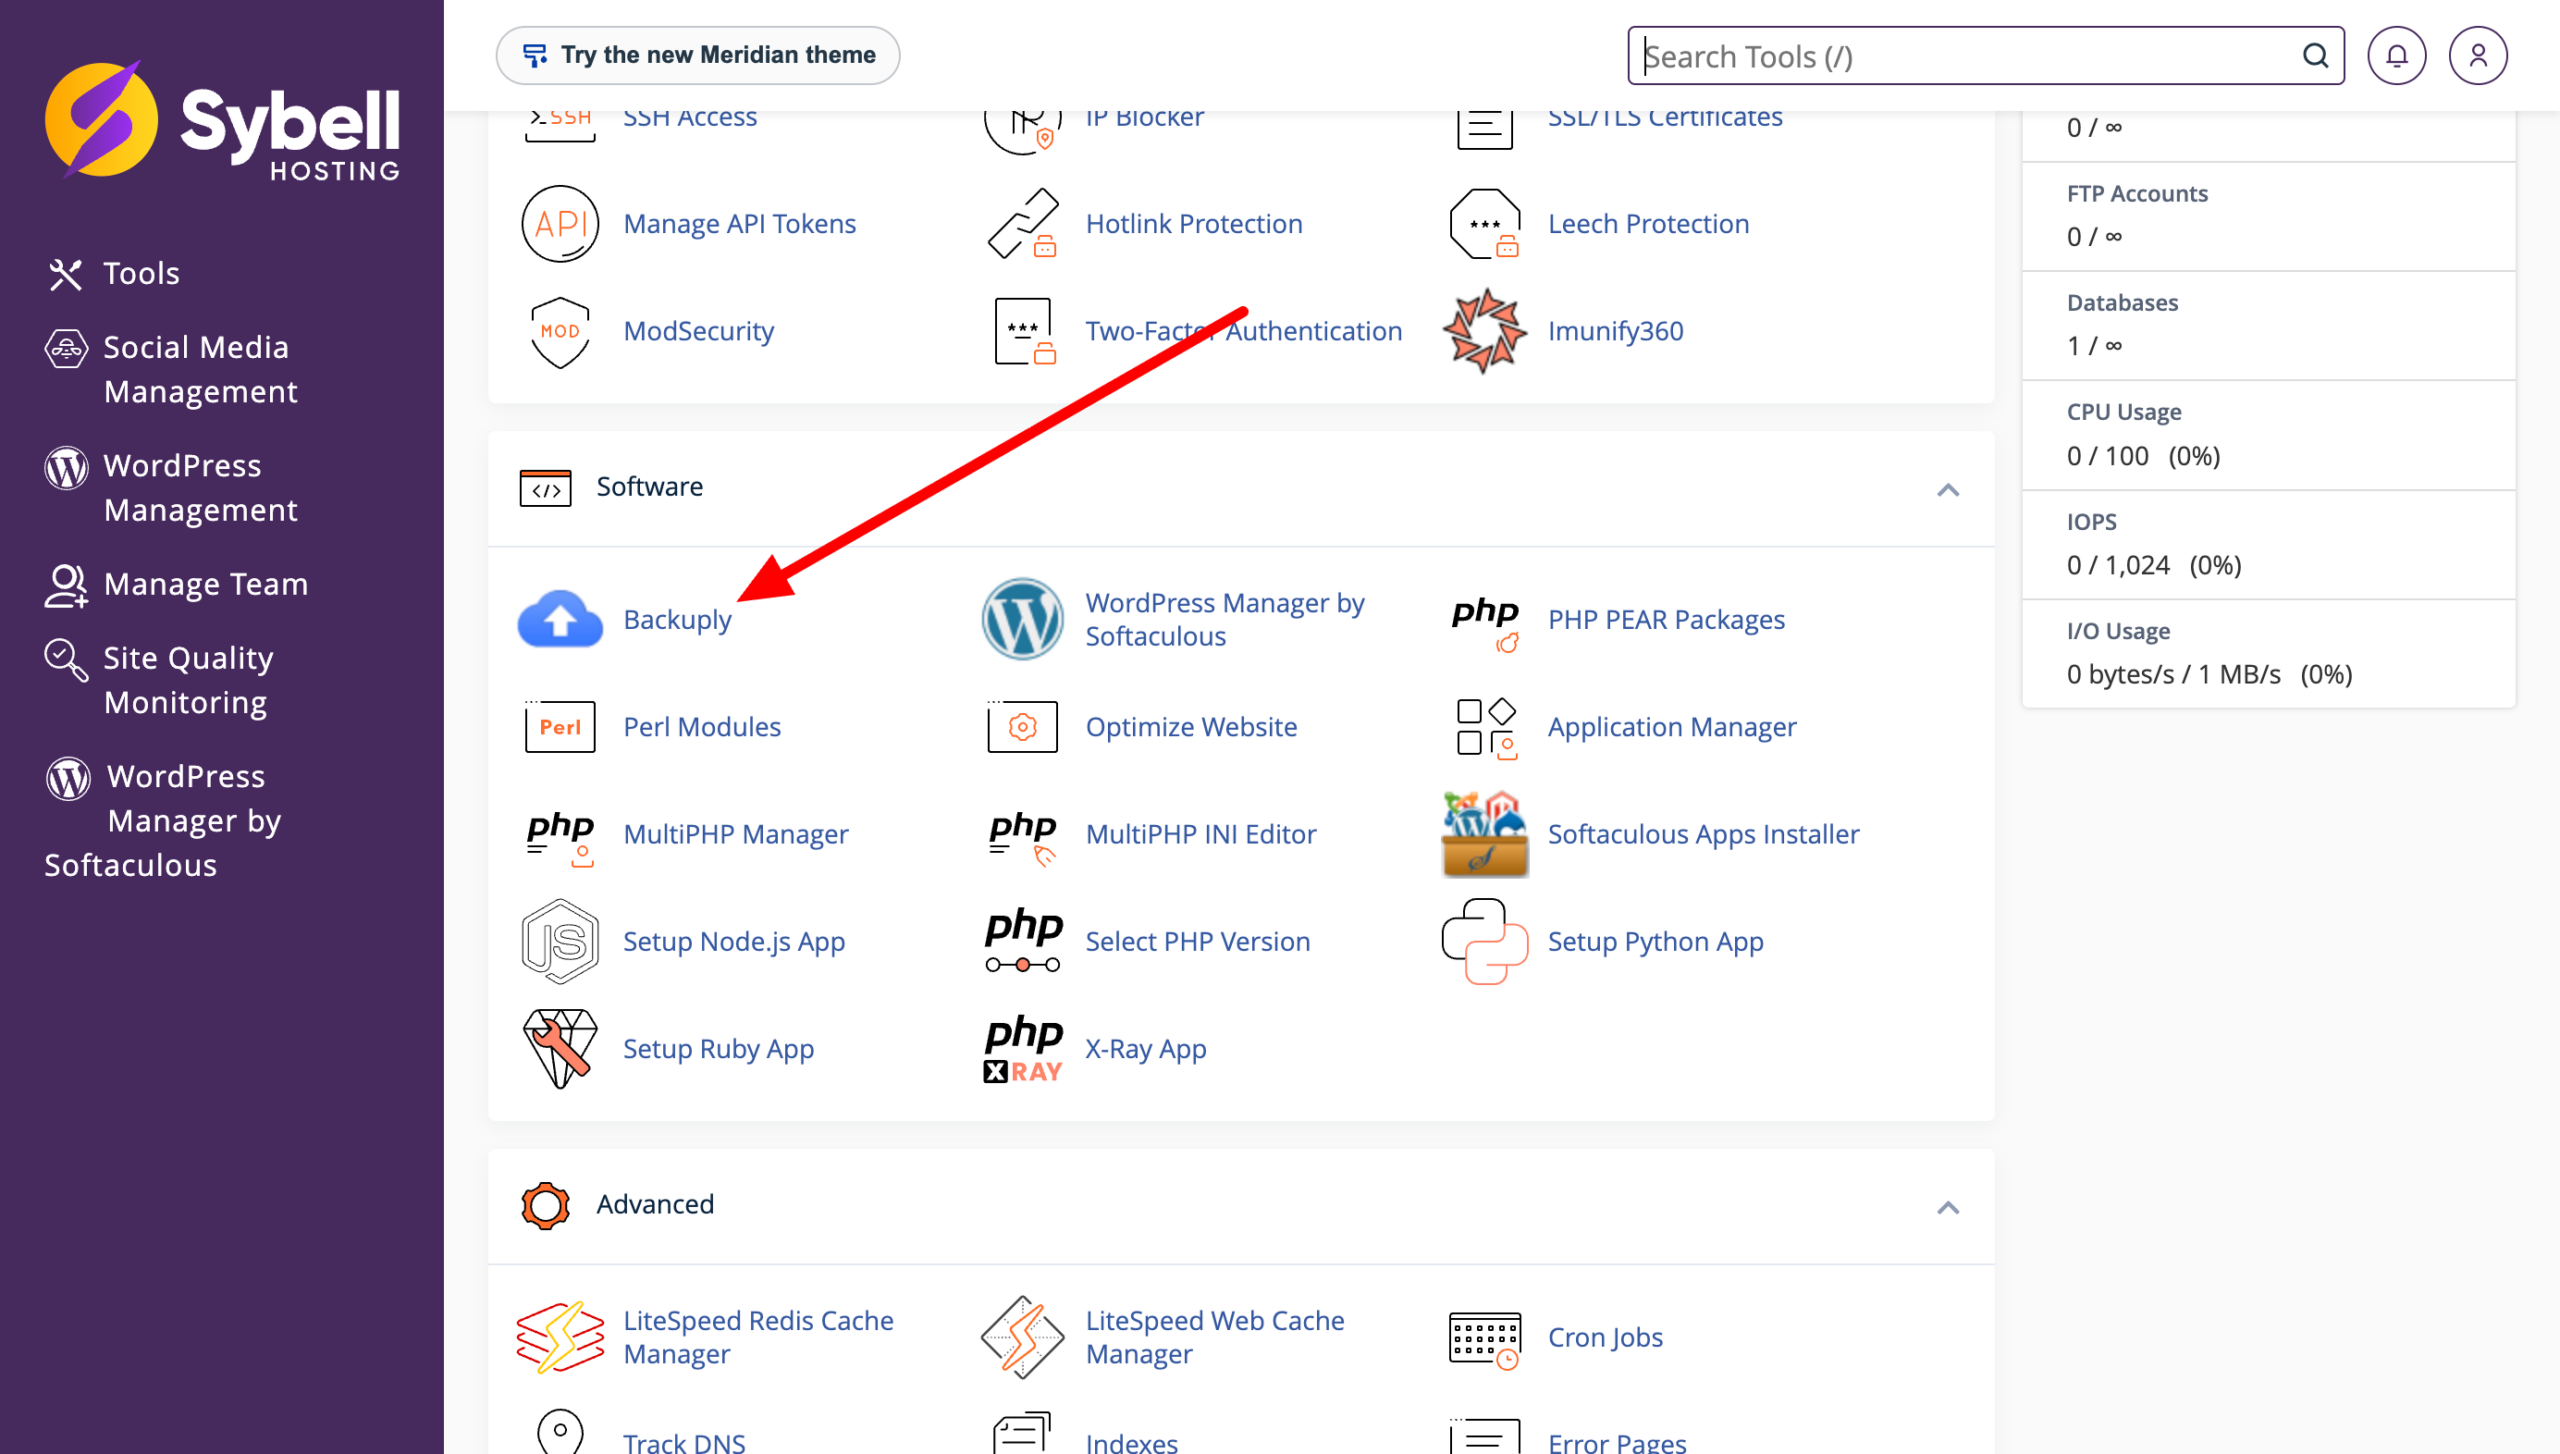
Task: Click the Manage API Tokens icon
Action: (560, 224)
